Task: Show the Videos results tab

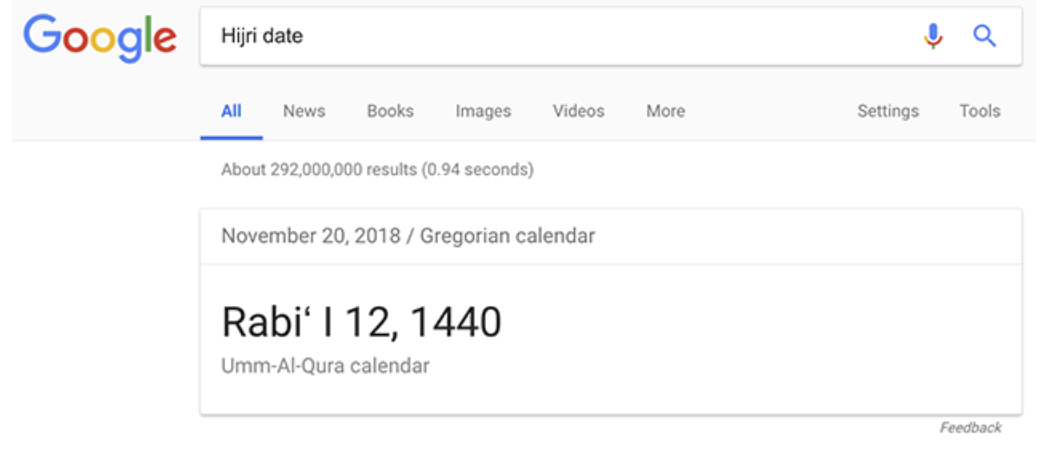Action: coord(579,111)
